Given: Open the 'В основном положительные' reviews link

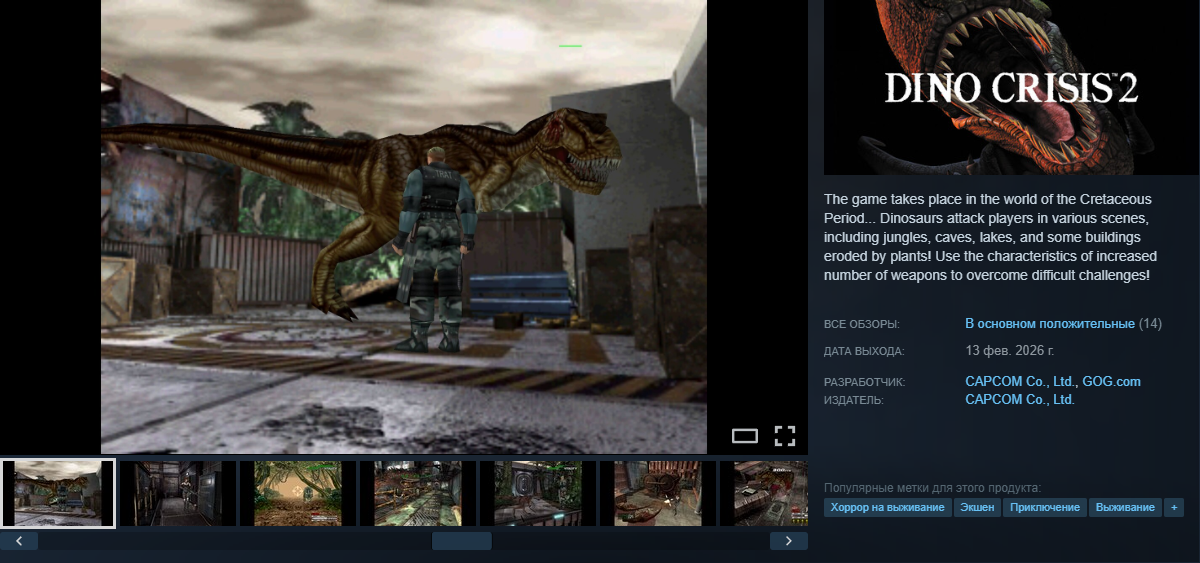Looking at the screenshot, I should click(x=1049, y=324).
